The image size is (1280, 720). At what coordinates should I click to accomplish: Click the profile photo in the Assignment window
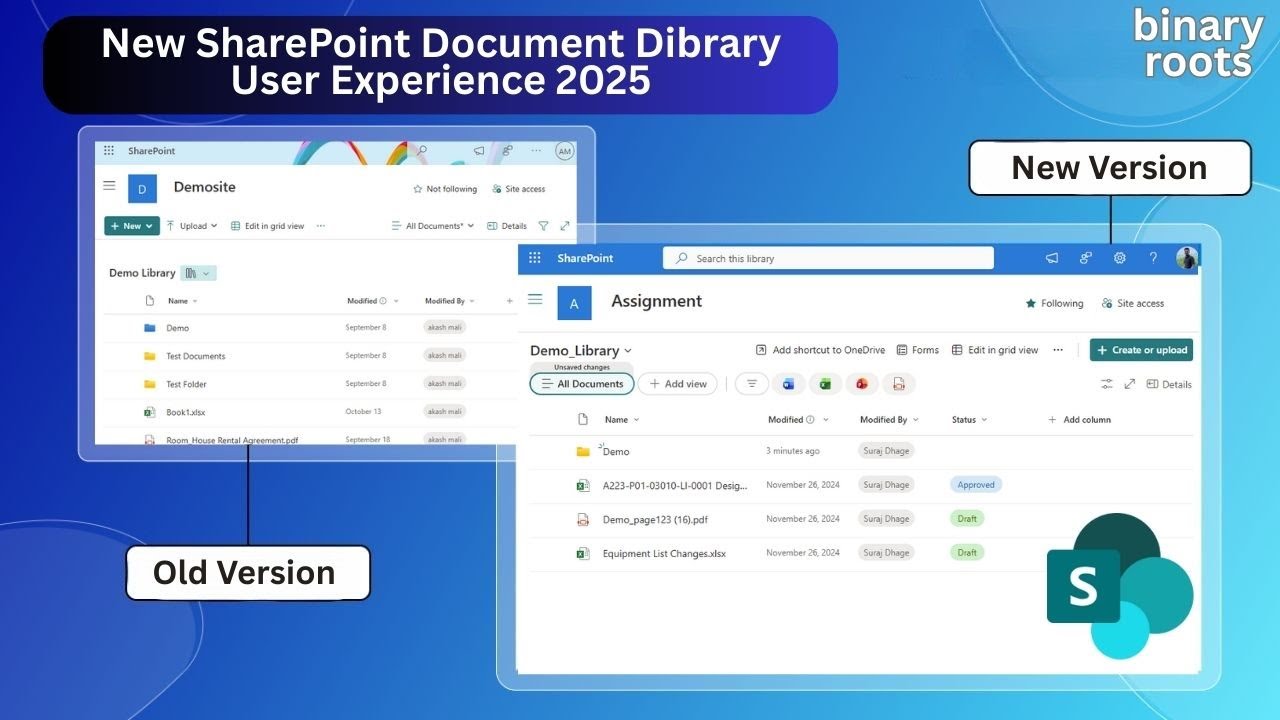1187,258
